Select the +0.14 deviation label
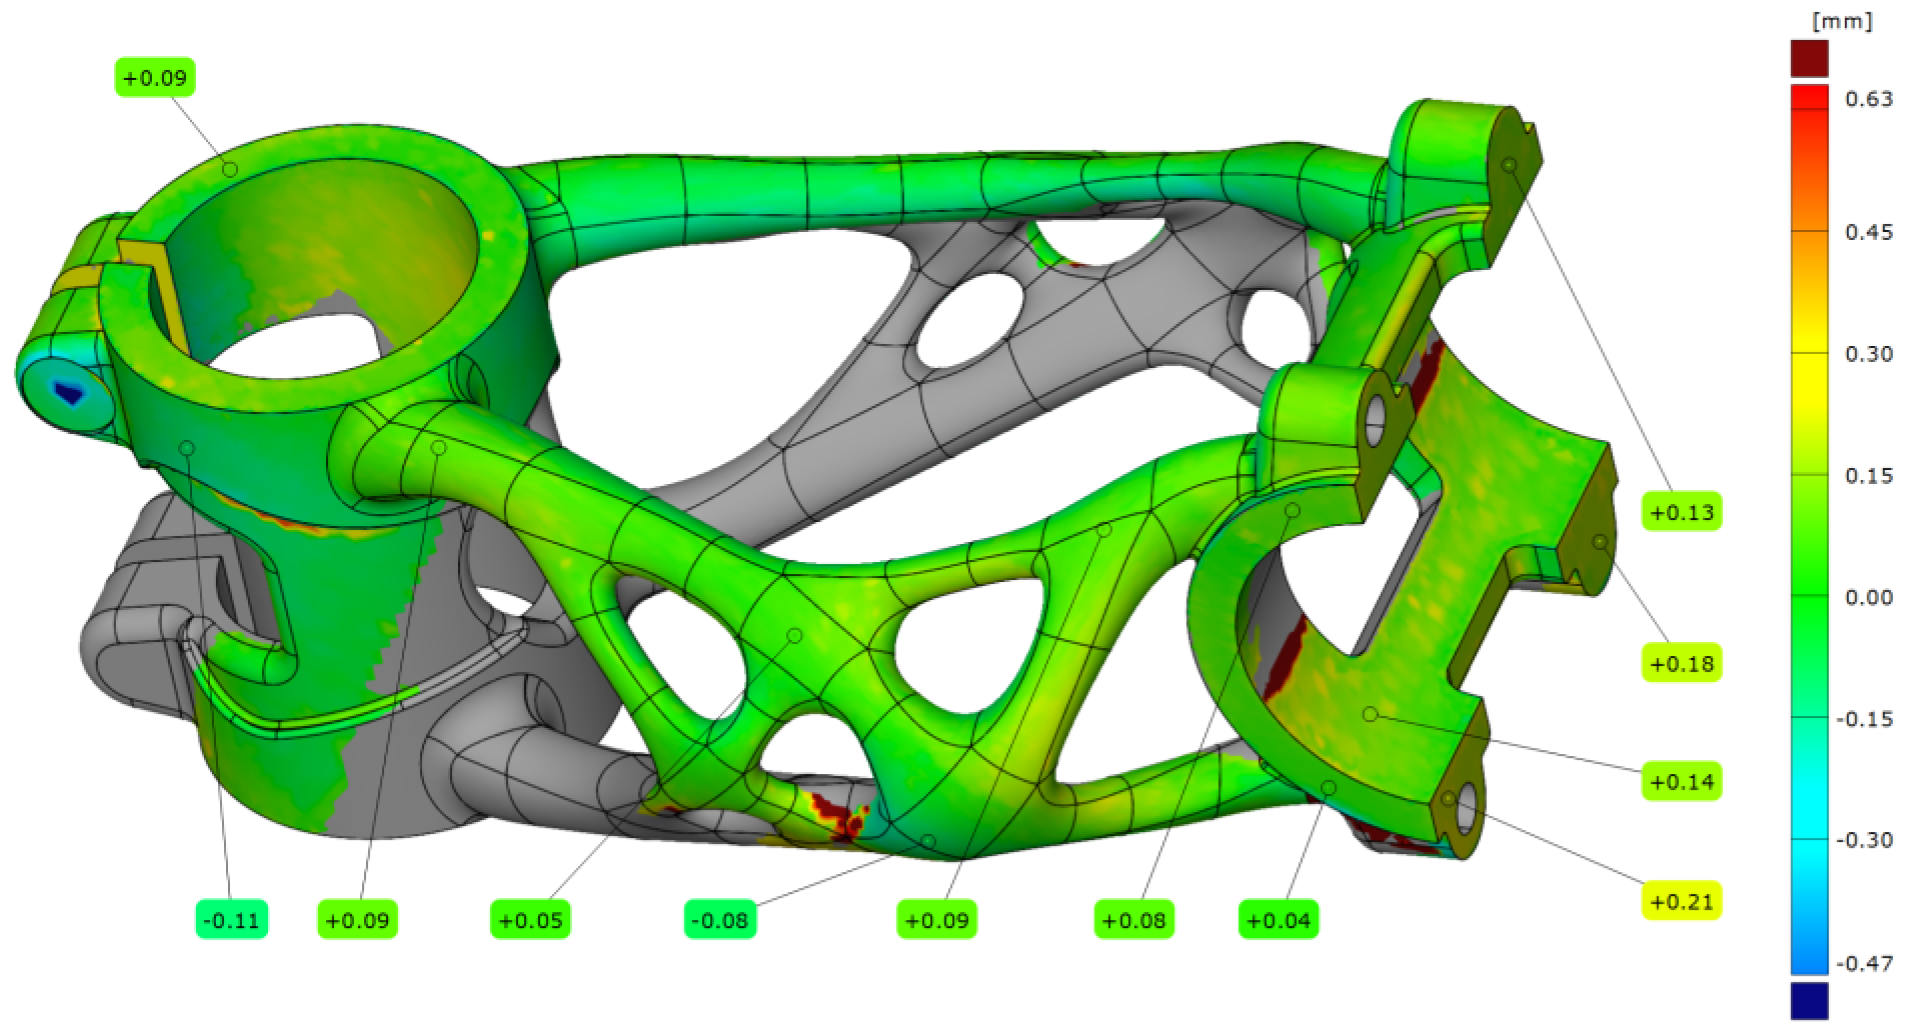 pos(1682,781)
